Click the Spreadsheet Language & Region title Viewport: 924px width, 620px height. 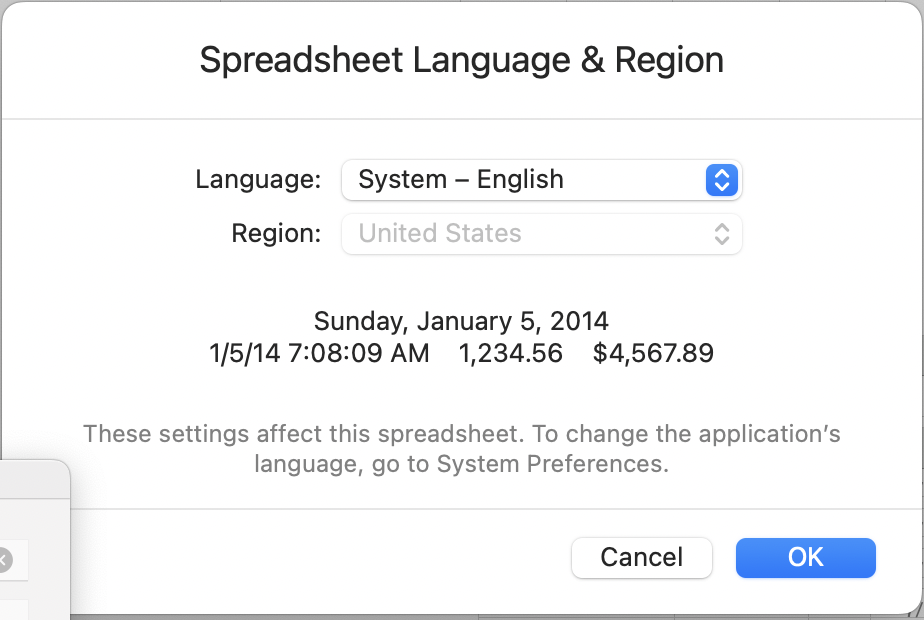(461, 60)
